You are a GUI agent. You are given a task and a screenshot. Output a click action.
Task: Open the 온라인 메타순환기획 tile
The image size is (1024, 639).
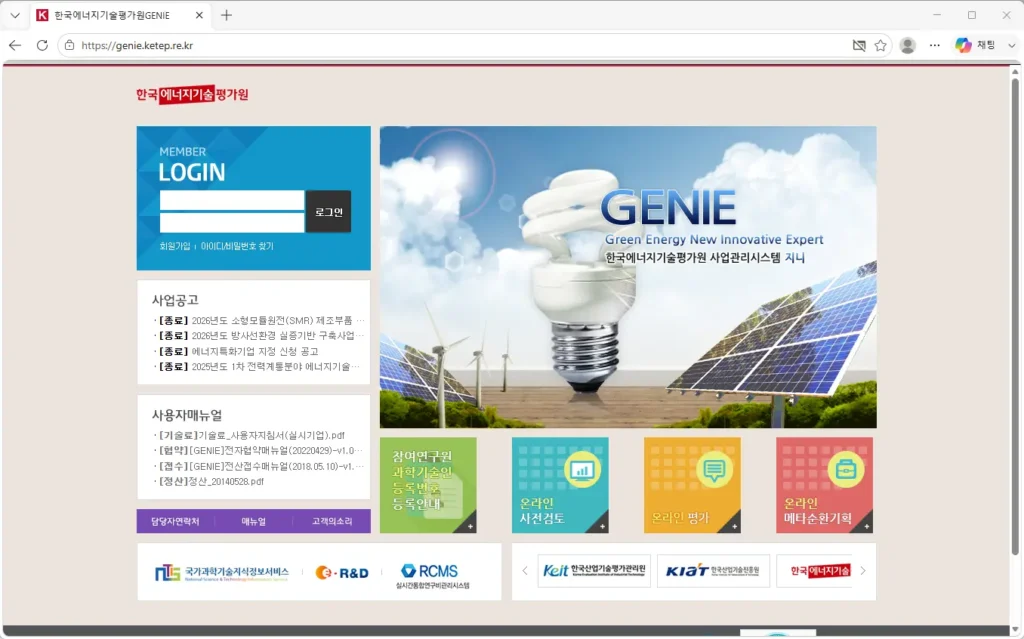[x=824, y=485]
